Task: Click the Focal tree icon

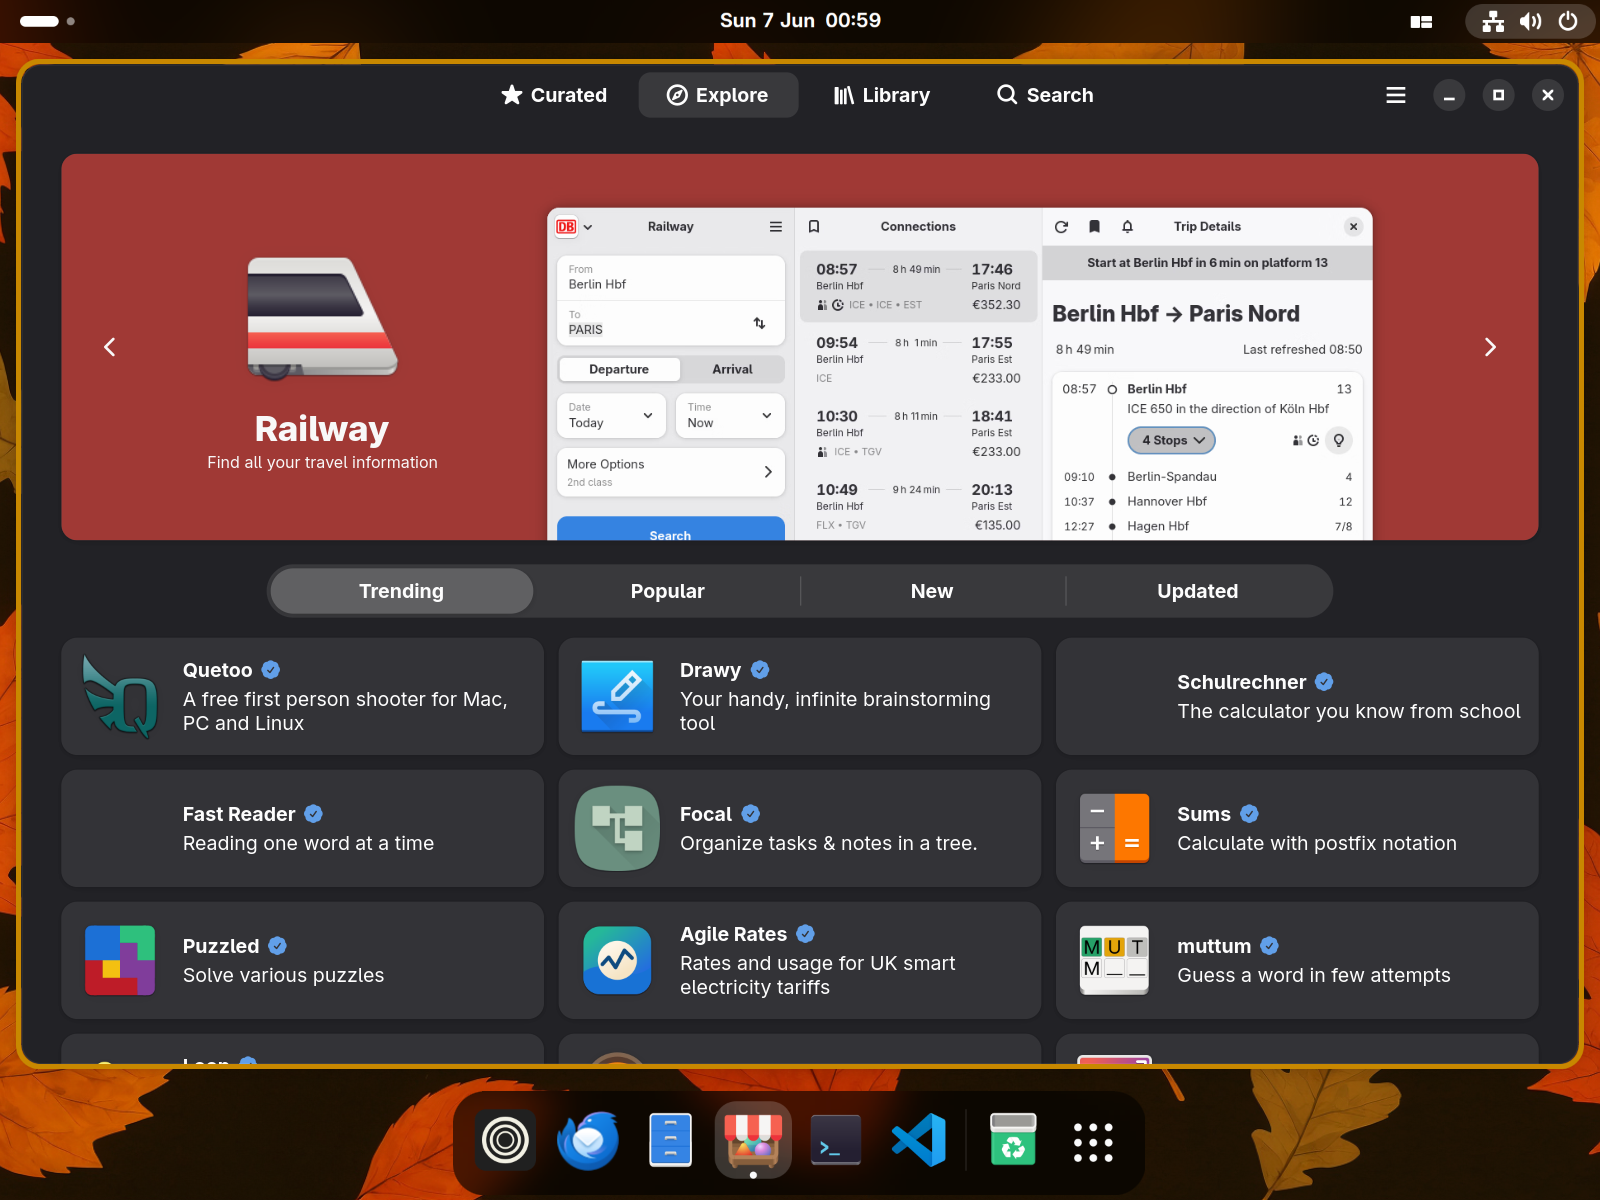Action: 617,828
